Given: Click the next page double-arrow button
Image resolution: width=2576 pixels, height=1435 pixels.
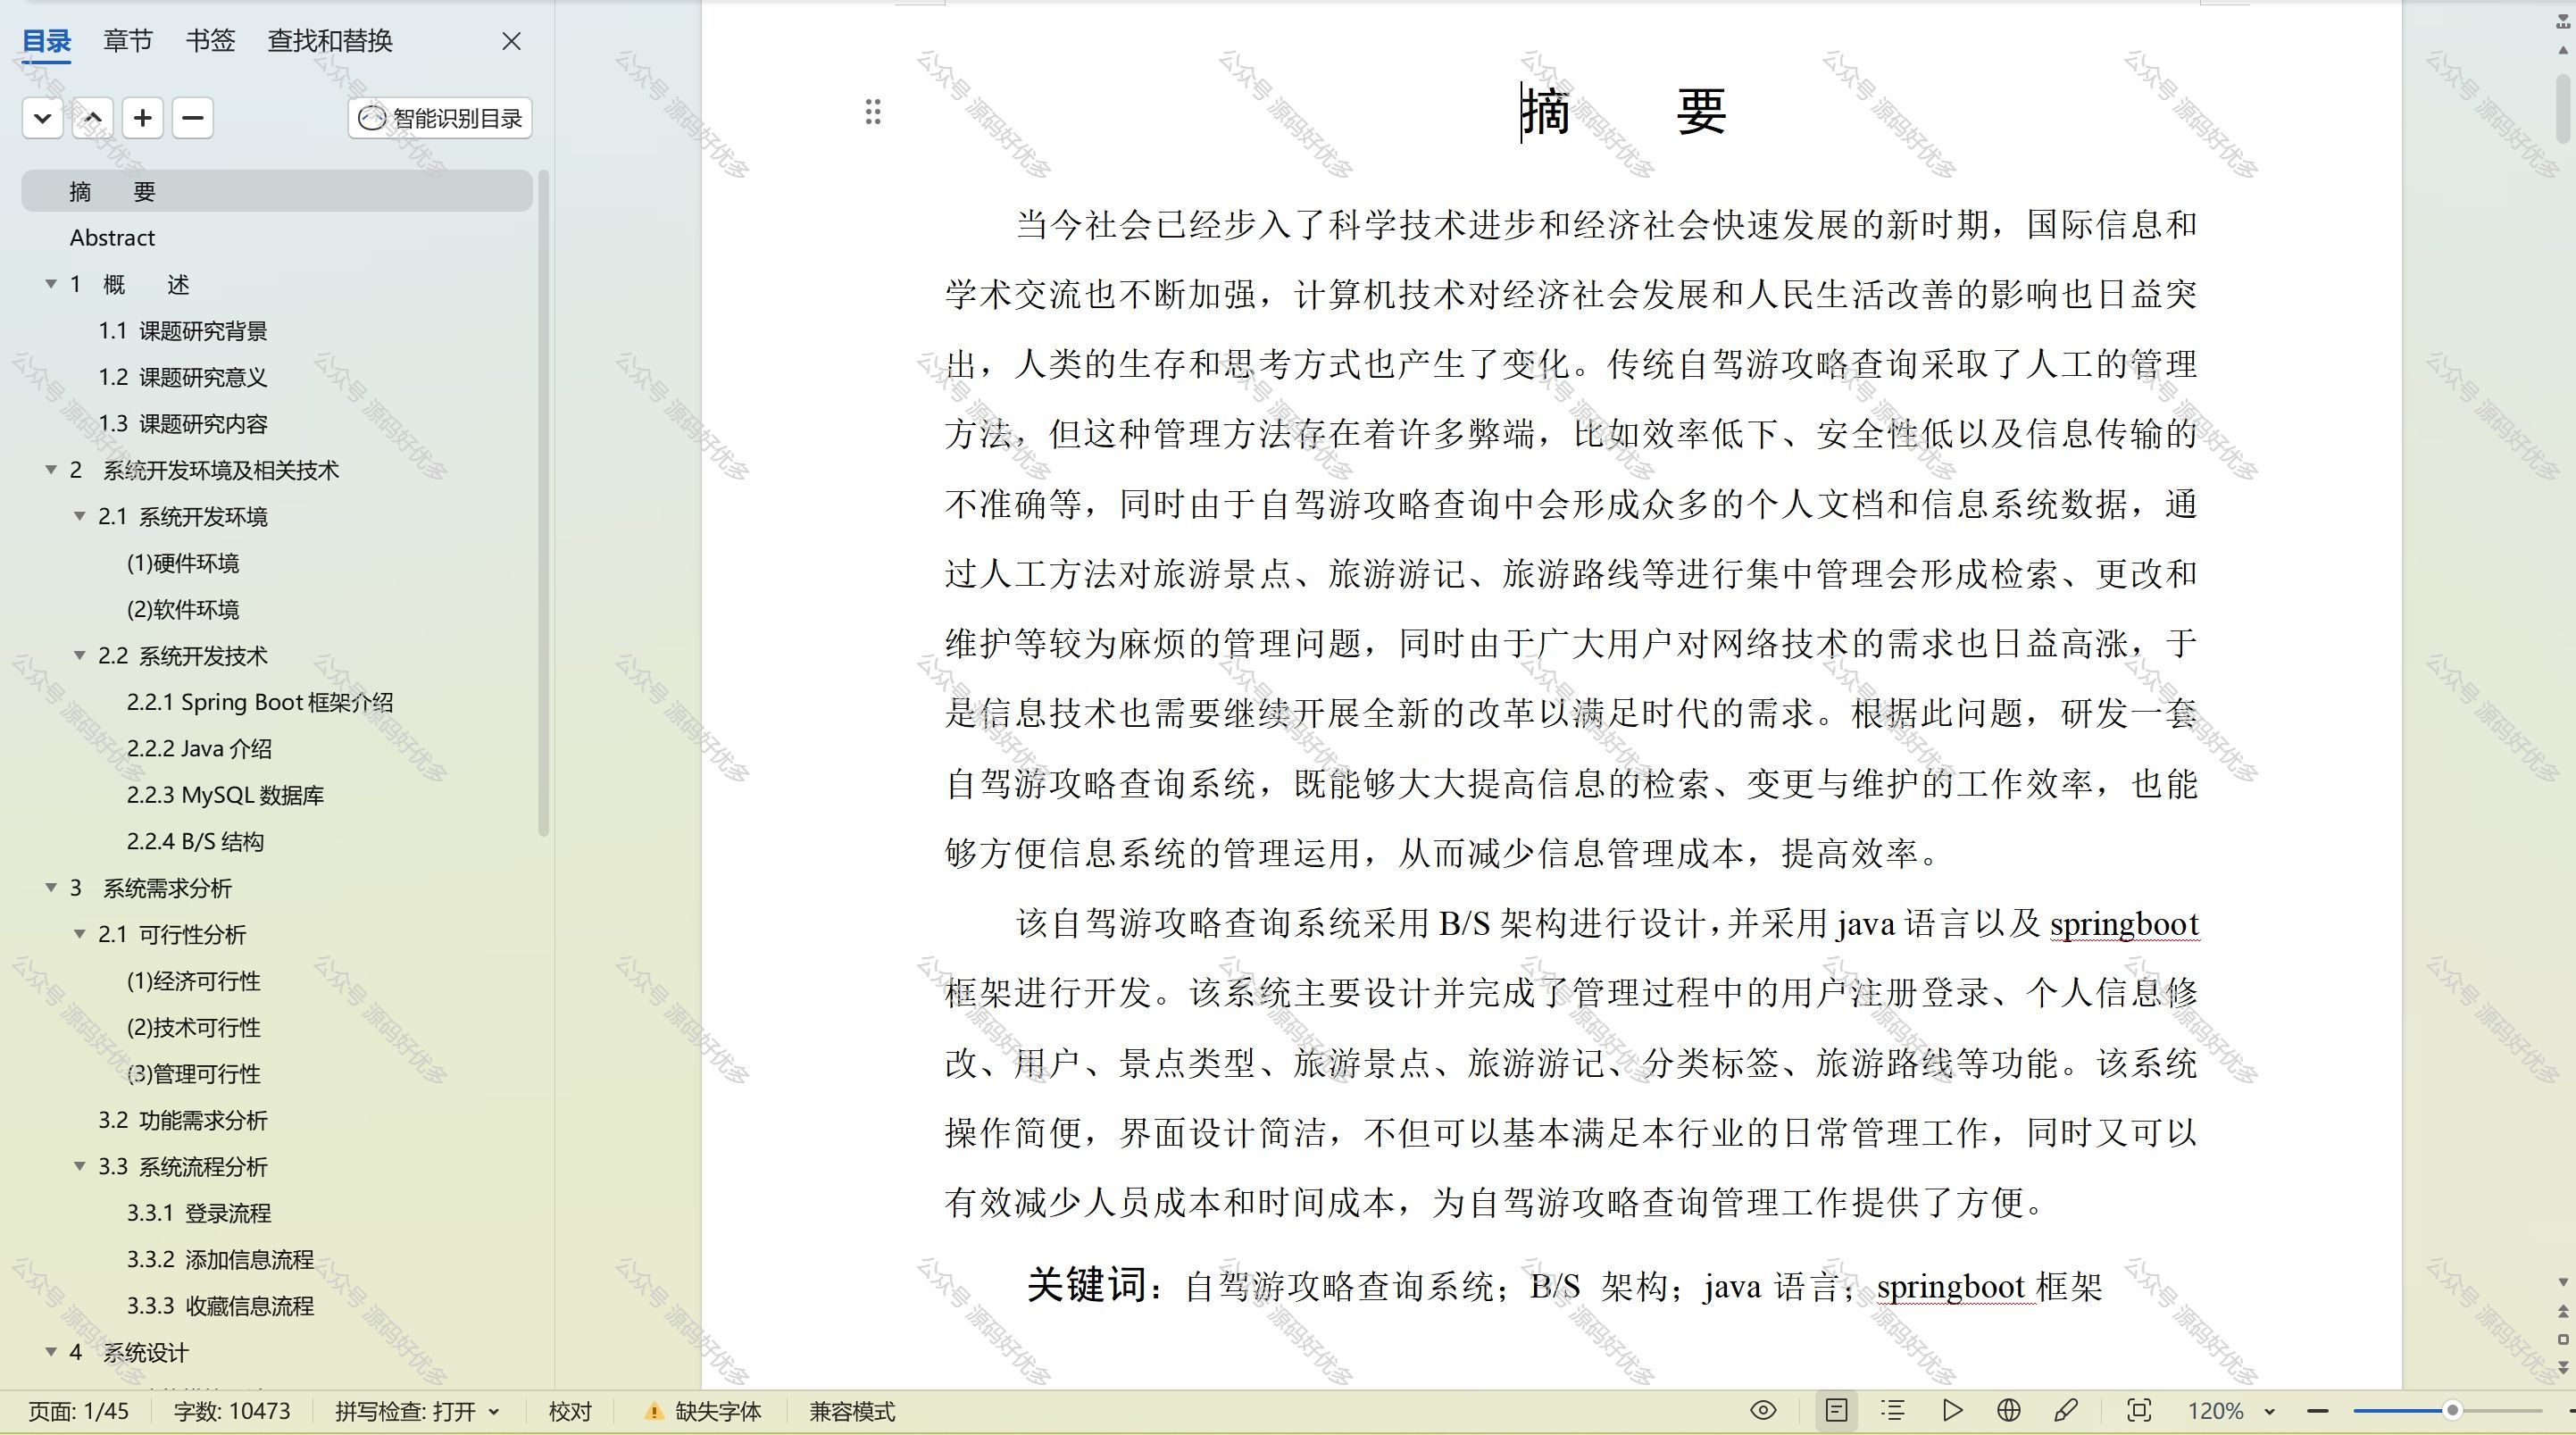Looking at the screenshot, I should click(2563, 1366).
